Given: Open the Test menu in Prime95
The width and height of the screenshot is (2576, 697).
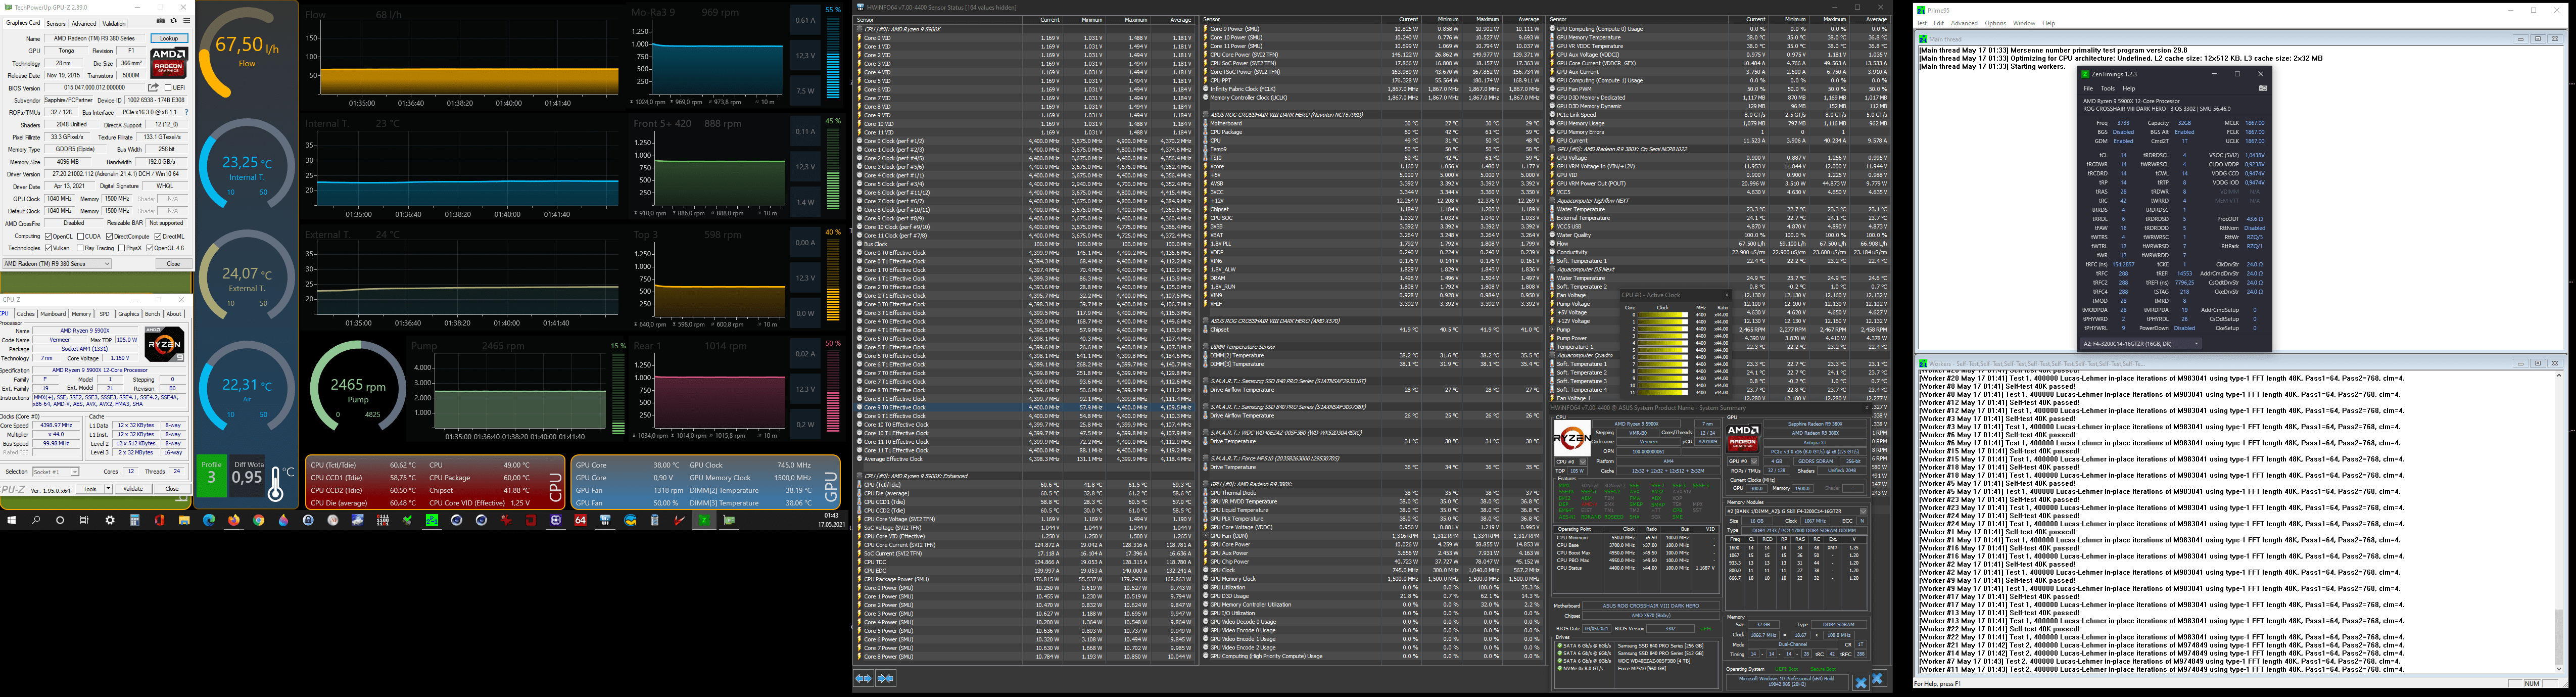Looking at the screenshot, I should point(1922,23).
